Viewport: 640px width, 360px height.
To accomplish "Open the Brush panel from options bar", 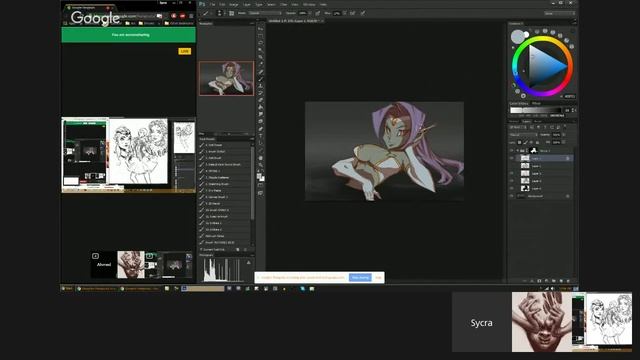I will pos(231,13).
